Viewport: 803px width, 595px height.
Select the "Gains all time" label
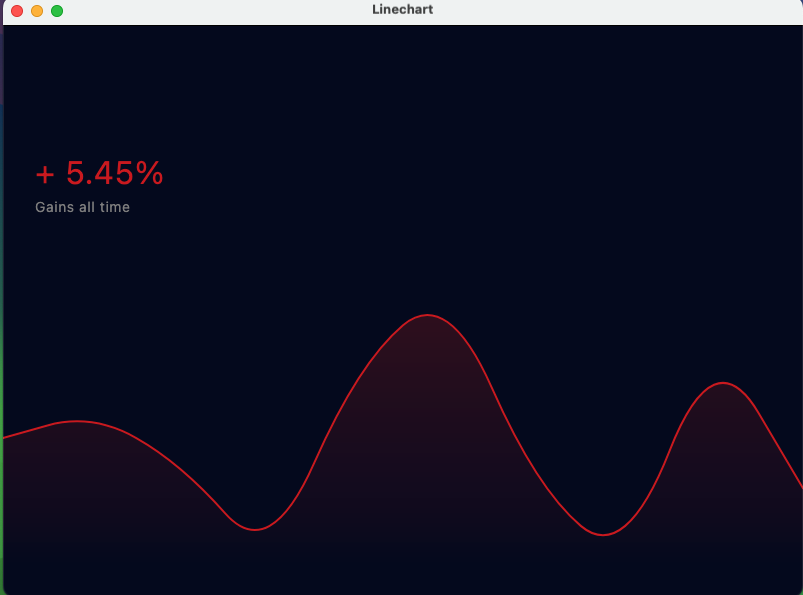coord(82,207)
